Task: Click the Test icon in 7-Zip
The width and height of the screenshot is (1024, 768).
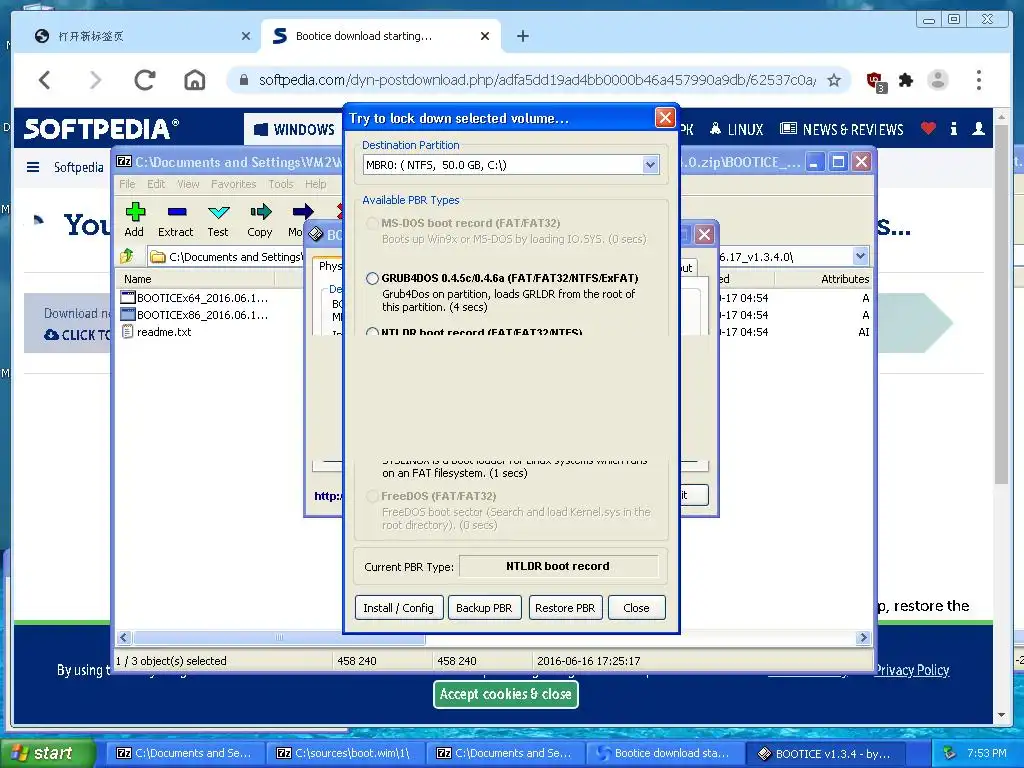Action: 218,212
